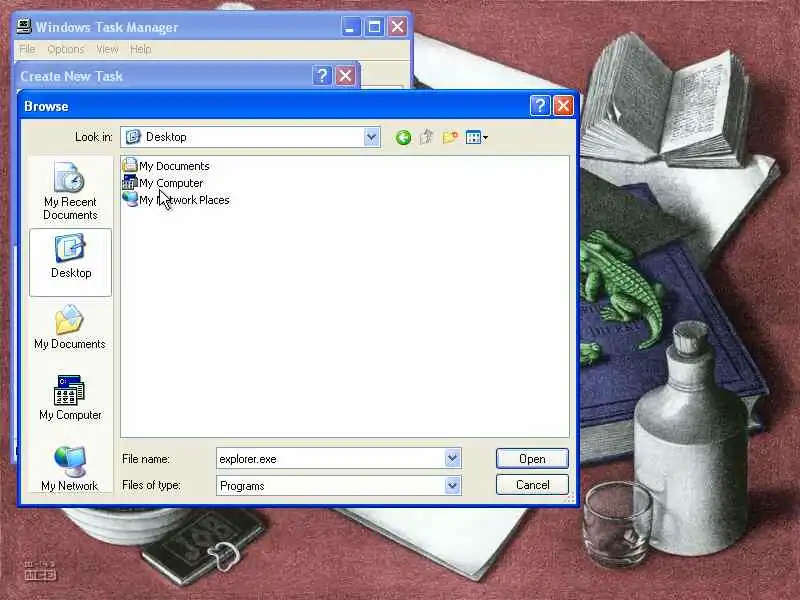Select Desktop in the places bar
800x600 pixels.
click(x=70, y=262)
